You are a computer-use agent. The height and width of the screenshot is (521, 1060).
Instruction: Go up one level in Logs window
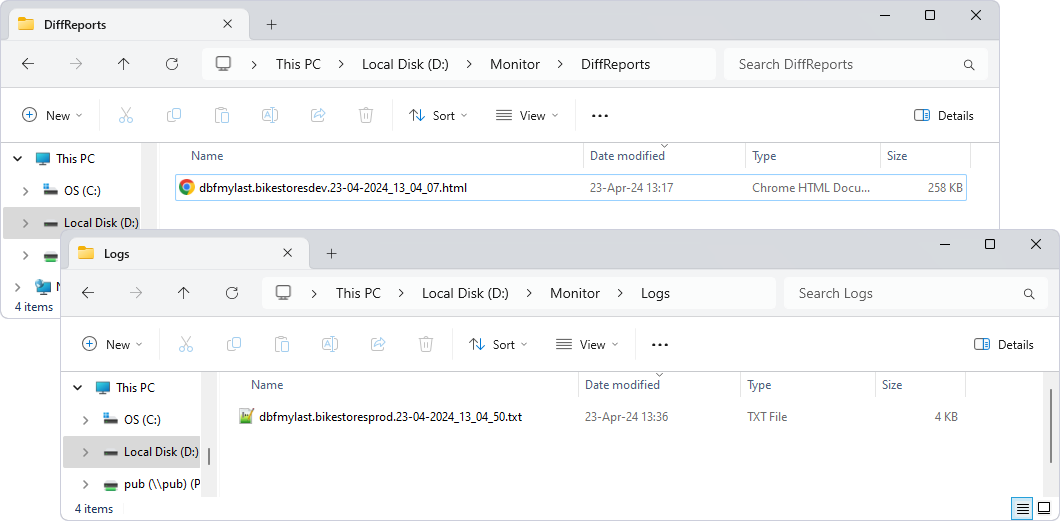tap(183, 293)
